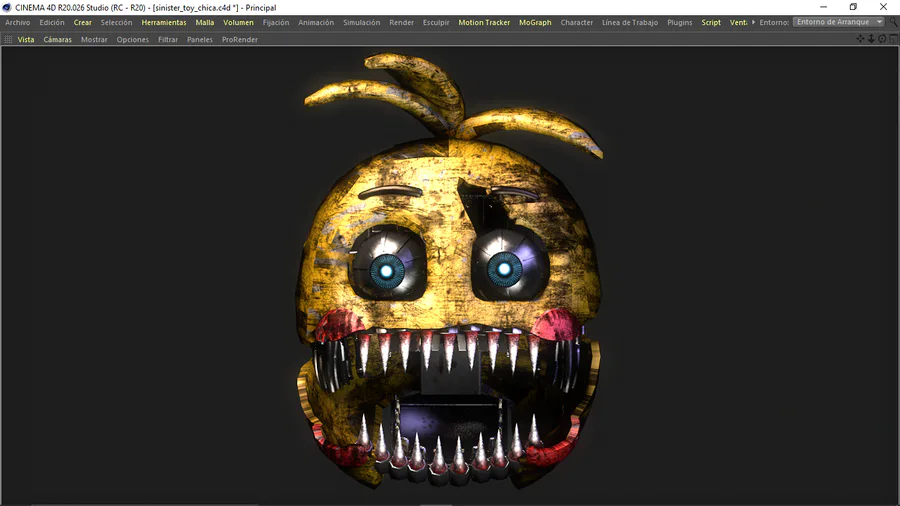Open the Motion Tracker menu
This screenshot has height=506, width=900.
tap(484, 22)
